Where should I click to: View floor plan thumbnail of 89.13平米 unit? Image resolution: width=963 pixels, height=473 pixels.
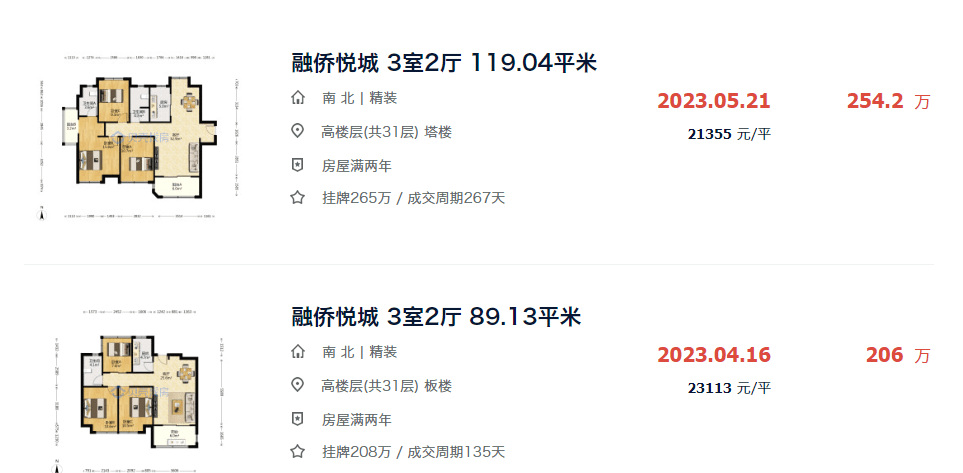click(139, 390)
